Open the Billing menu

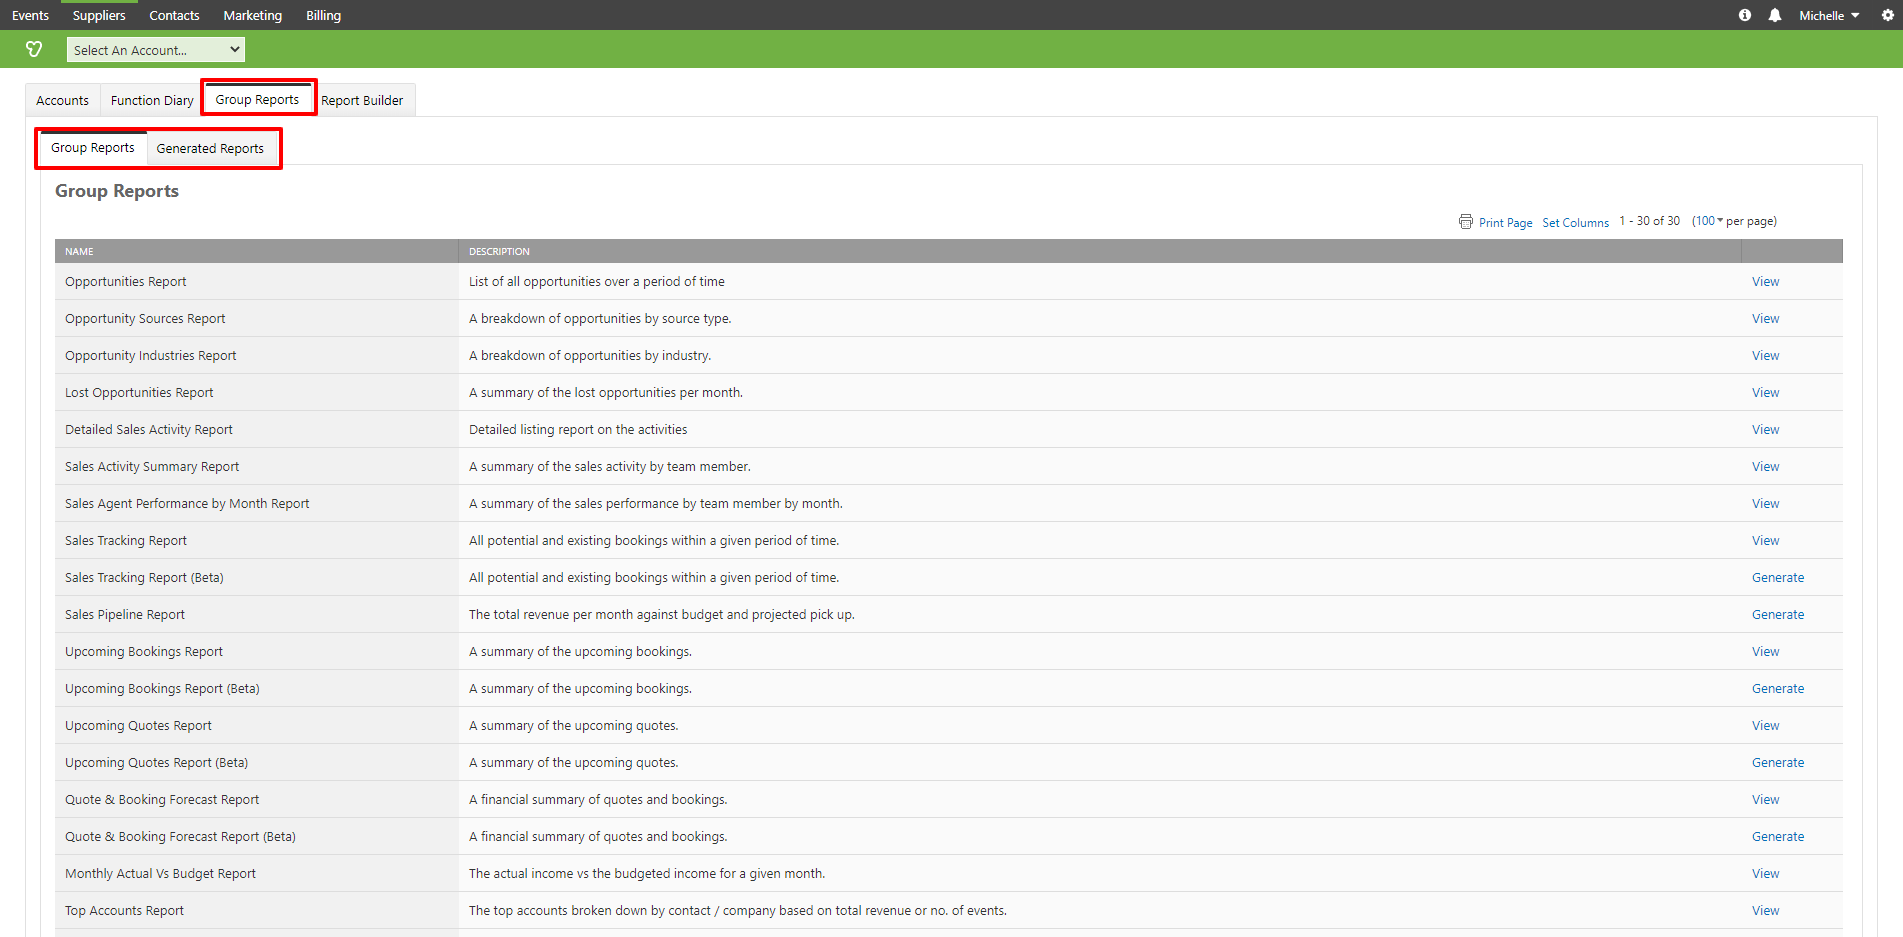324,15
